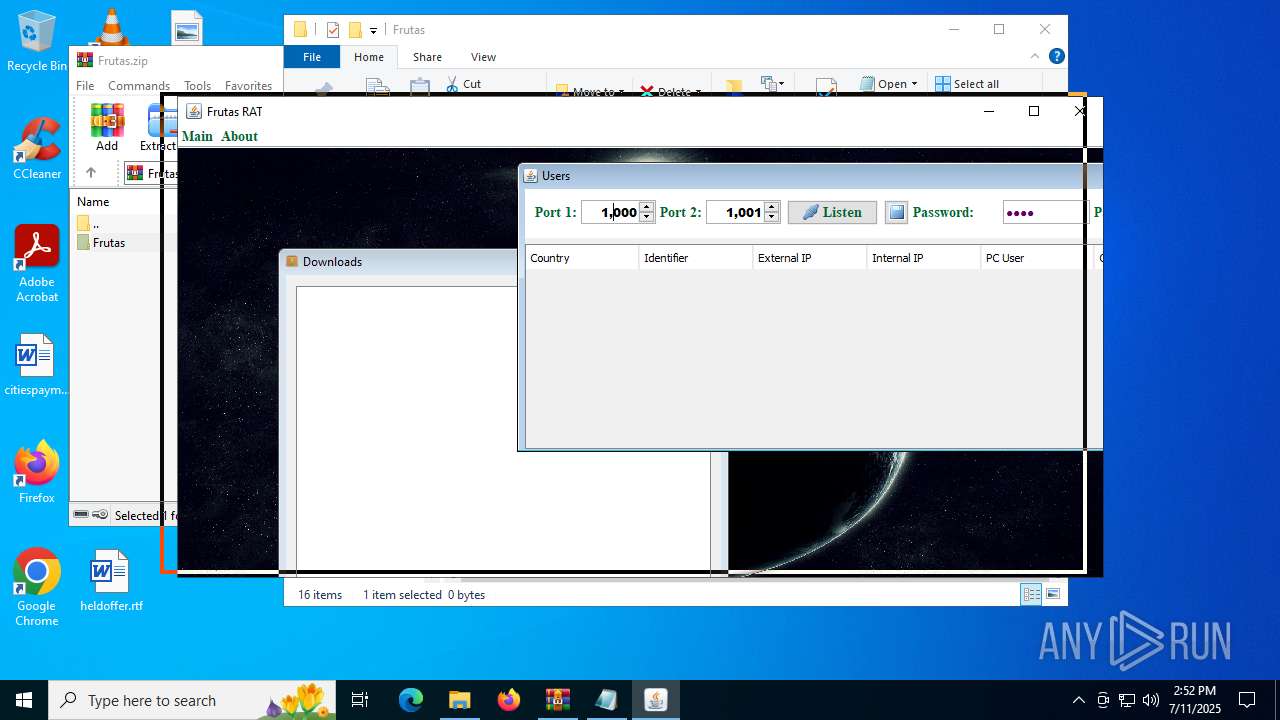Collapse the Explorer ribbon with chevron
The height and width of the screenshot is (720, 1280).
(1035, 56)
